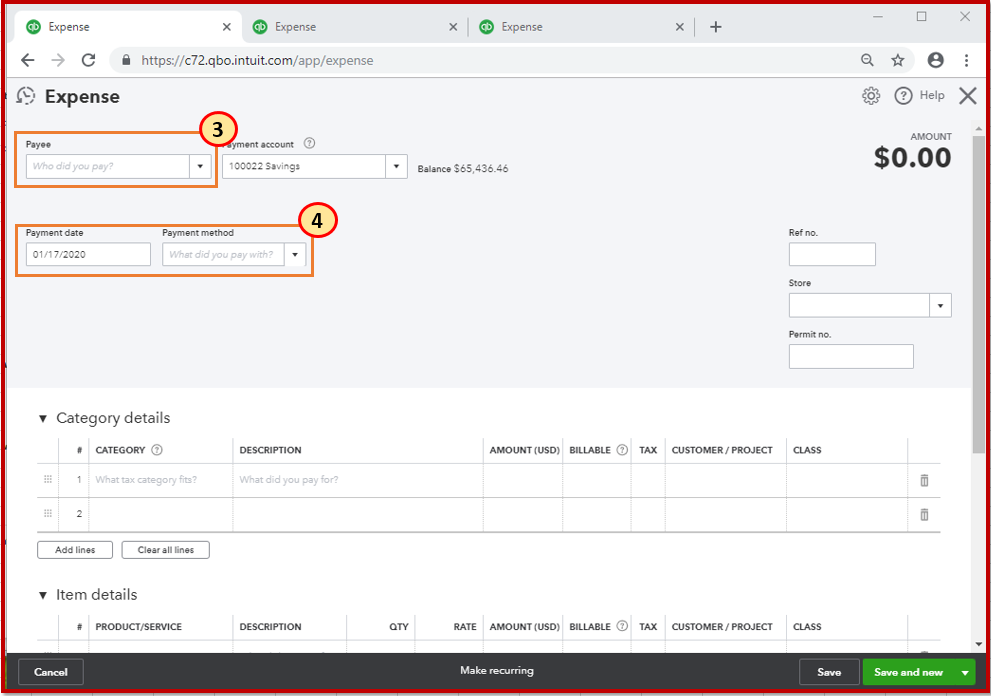Close the Expense form with X
Image resolution: width=991 pixels, height=696 pixels.
(968, 96)
